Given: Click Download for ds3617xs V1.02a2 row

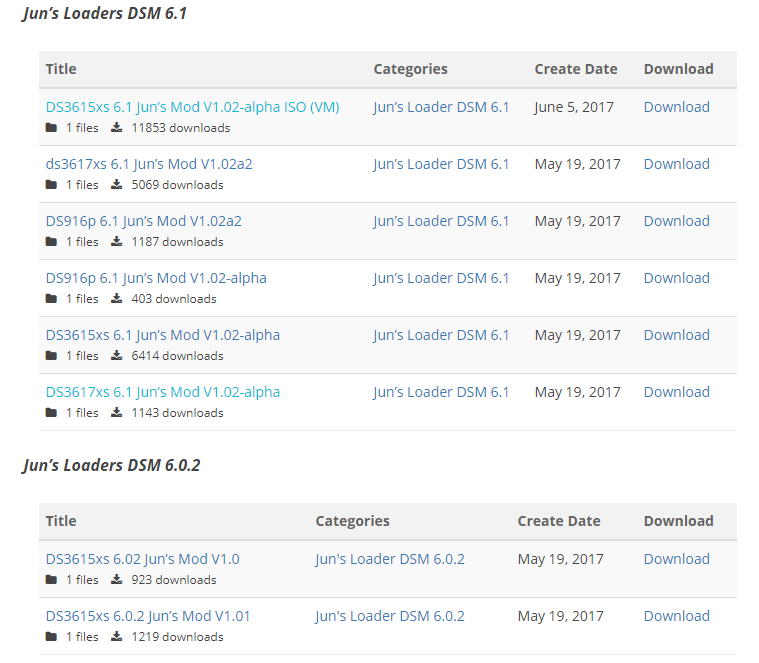Looking at the screenshot, I should point(677,164).
